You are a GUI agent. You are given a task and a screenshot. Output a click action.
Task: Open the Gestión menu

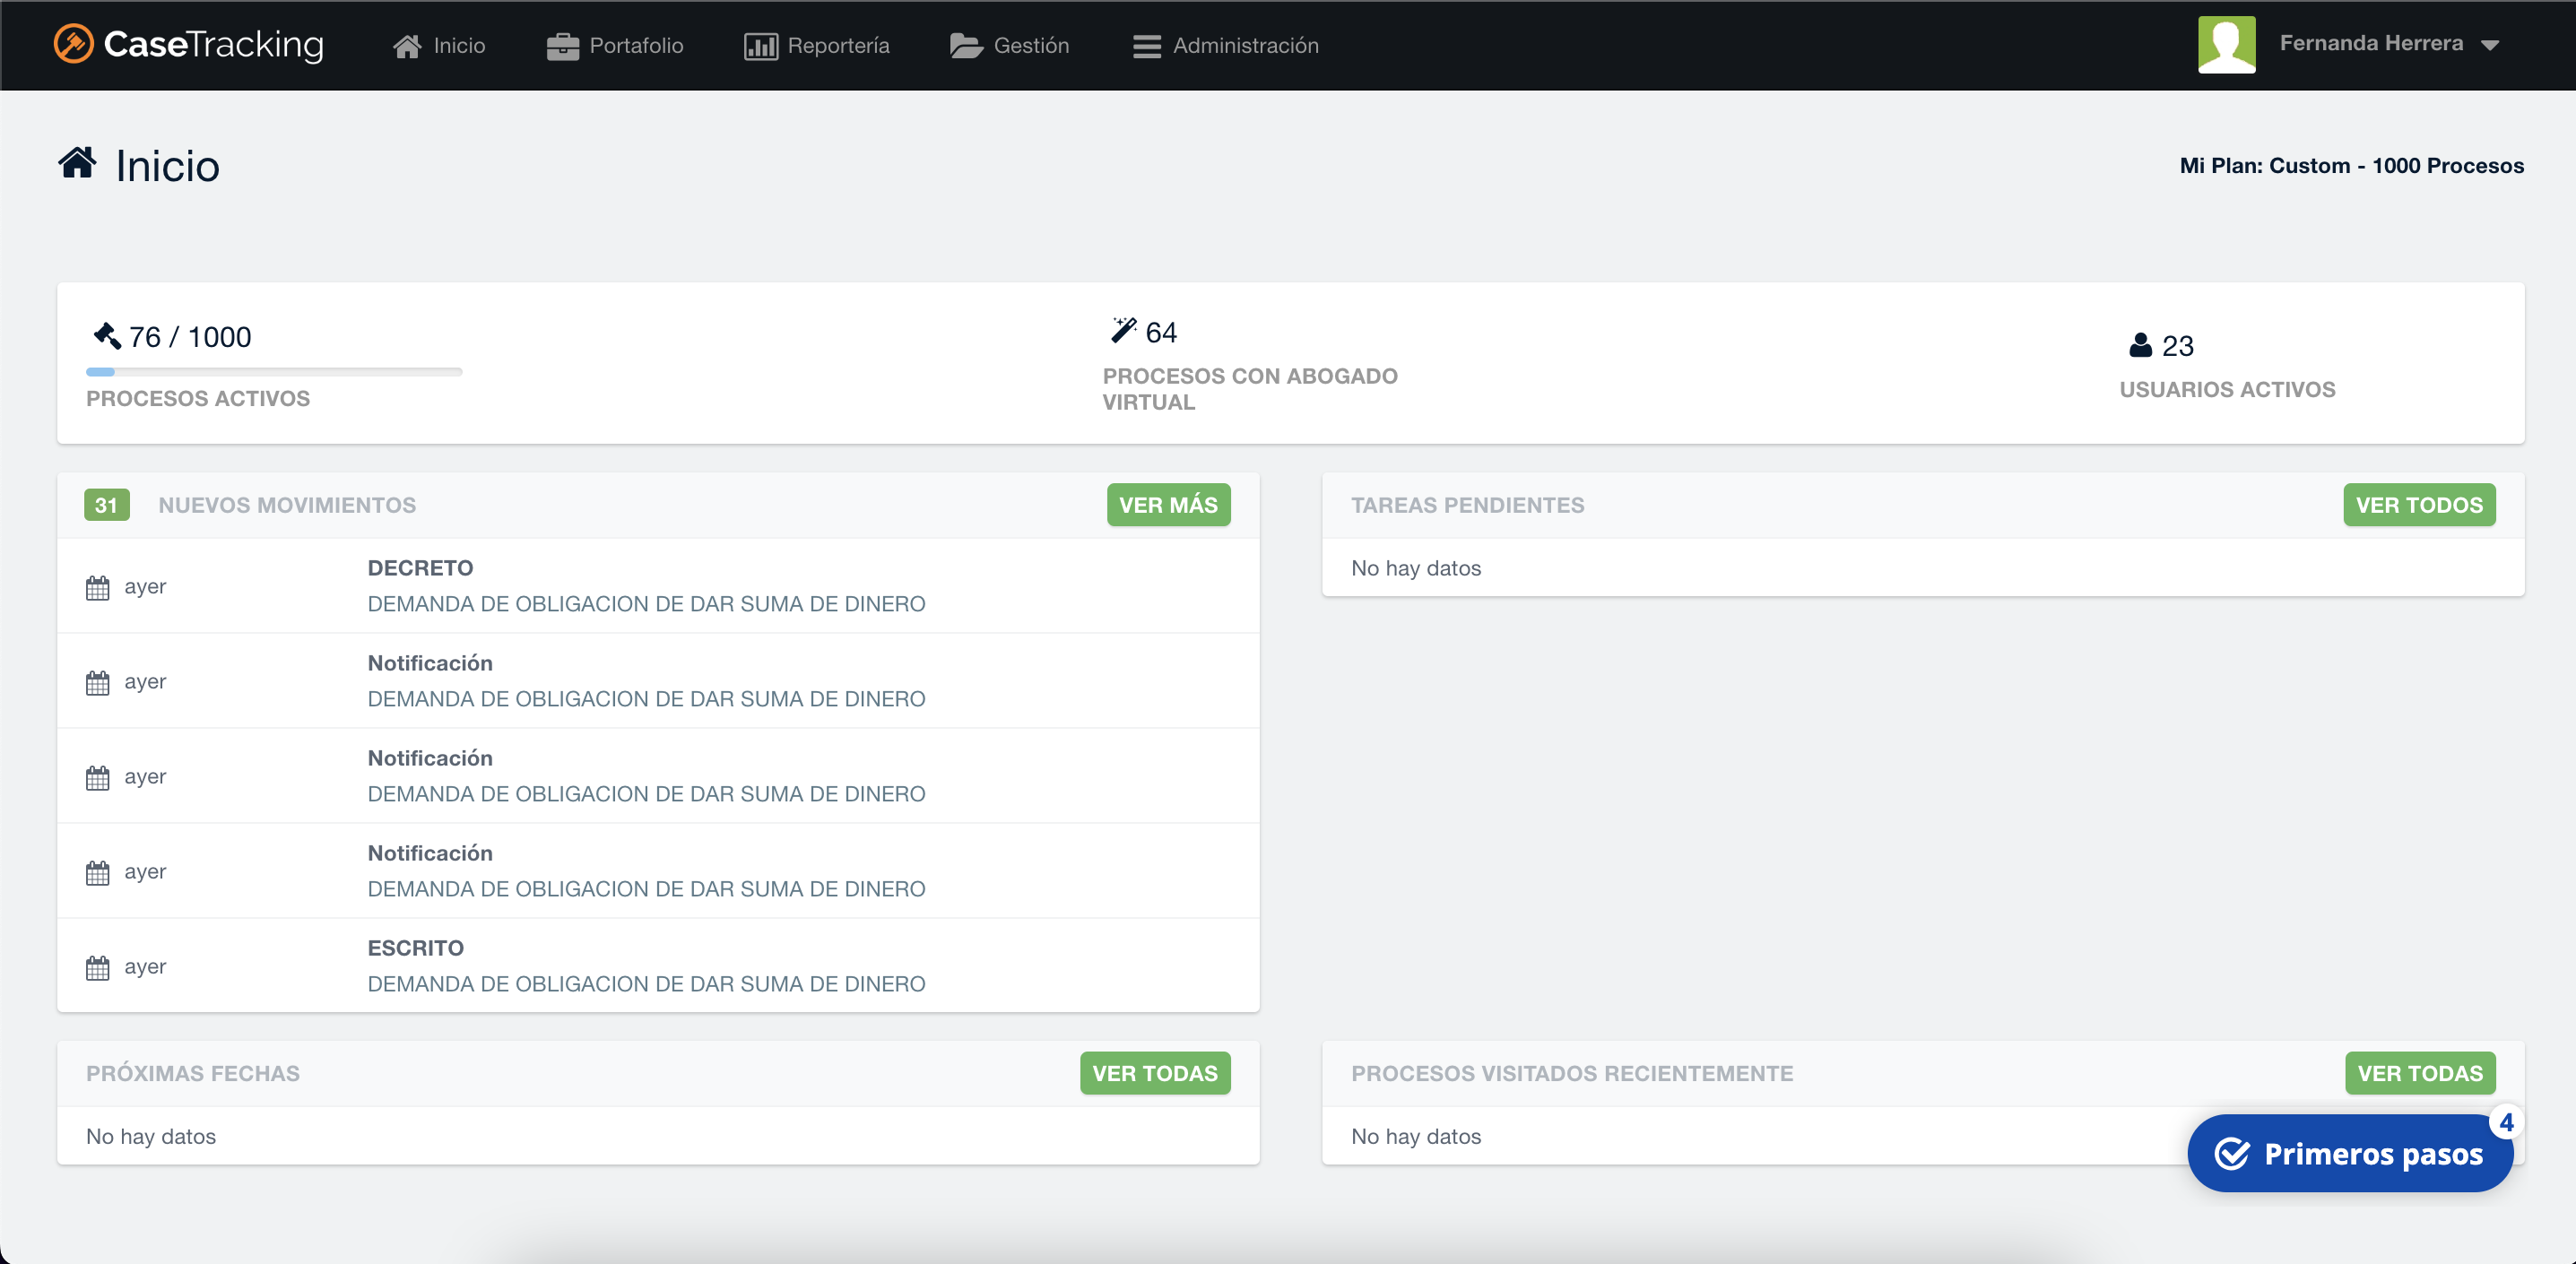tap(1009, 46)
